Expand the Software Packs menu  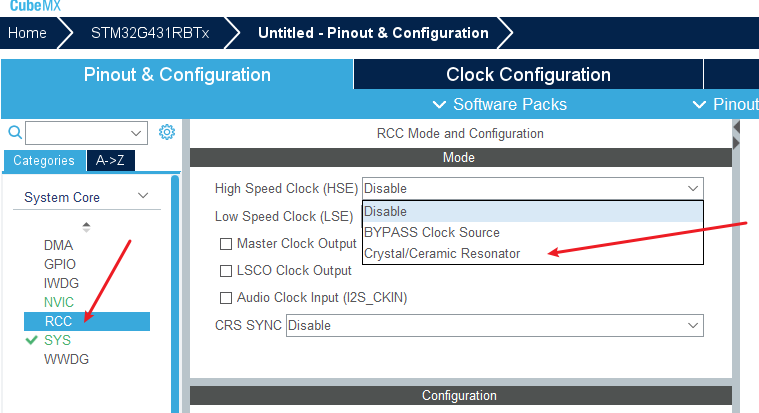(x=499, y=105)
